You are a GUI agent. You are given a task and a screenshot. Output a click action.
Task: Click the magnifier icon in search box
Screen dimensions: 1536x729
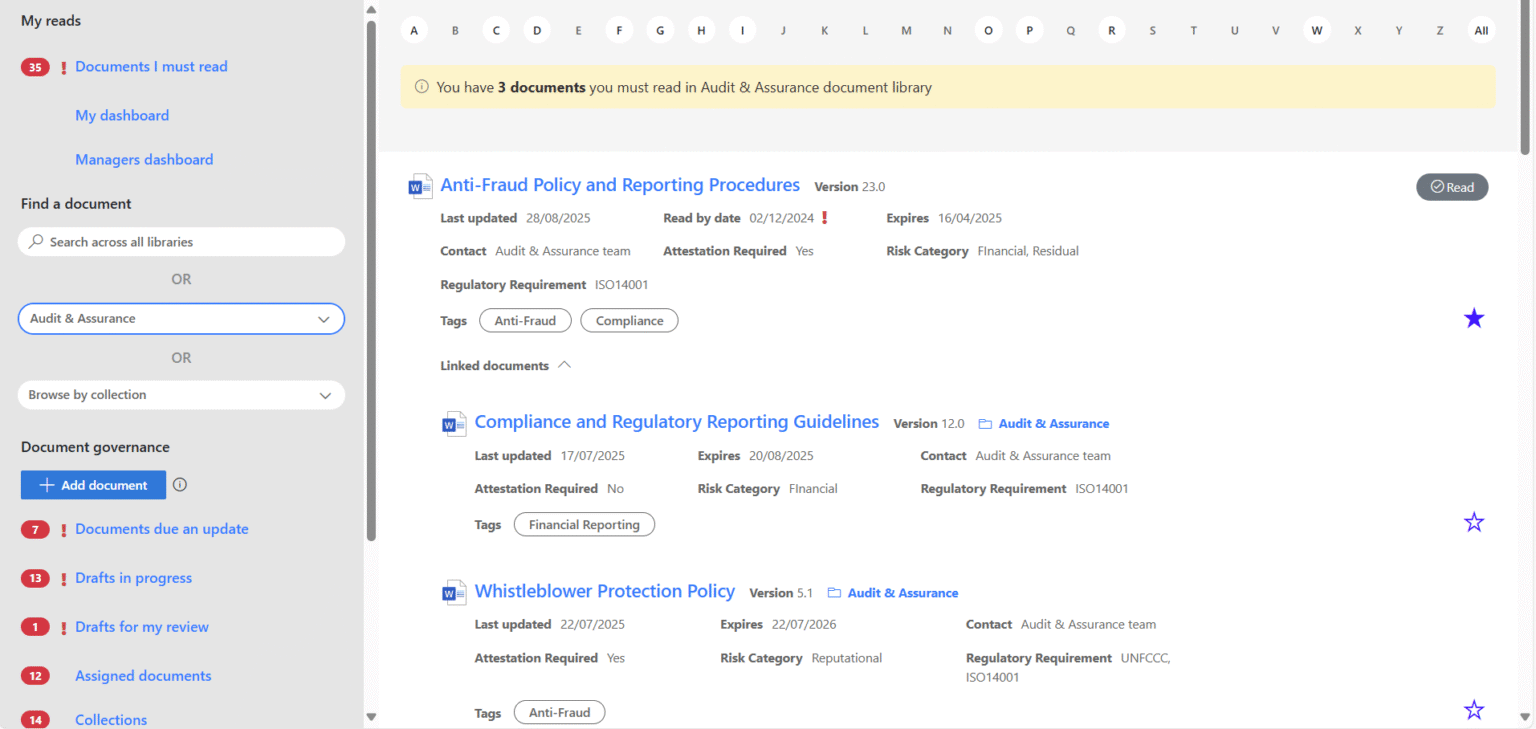click(x=37, y=242)
